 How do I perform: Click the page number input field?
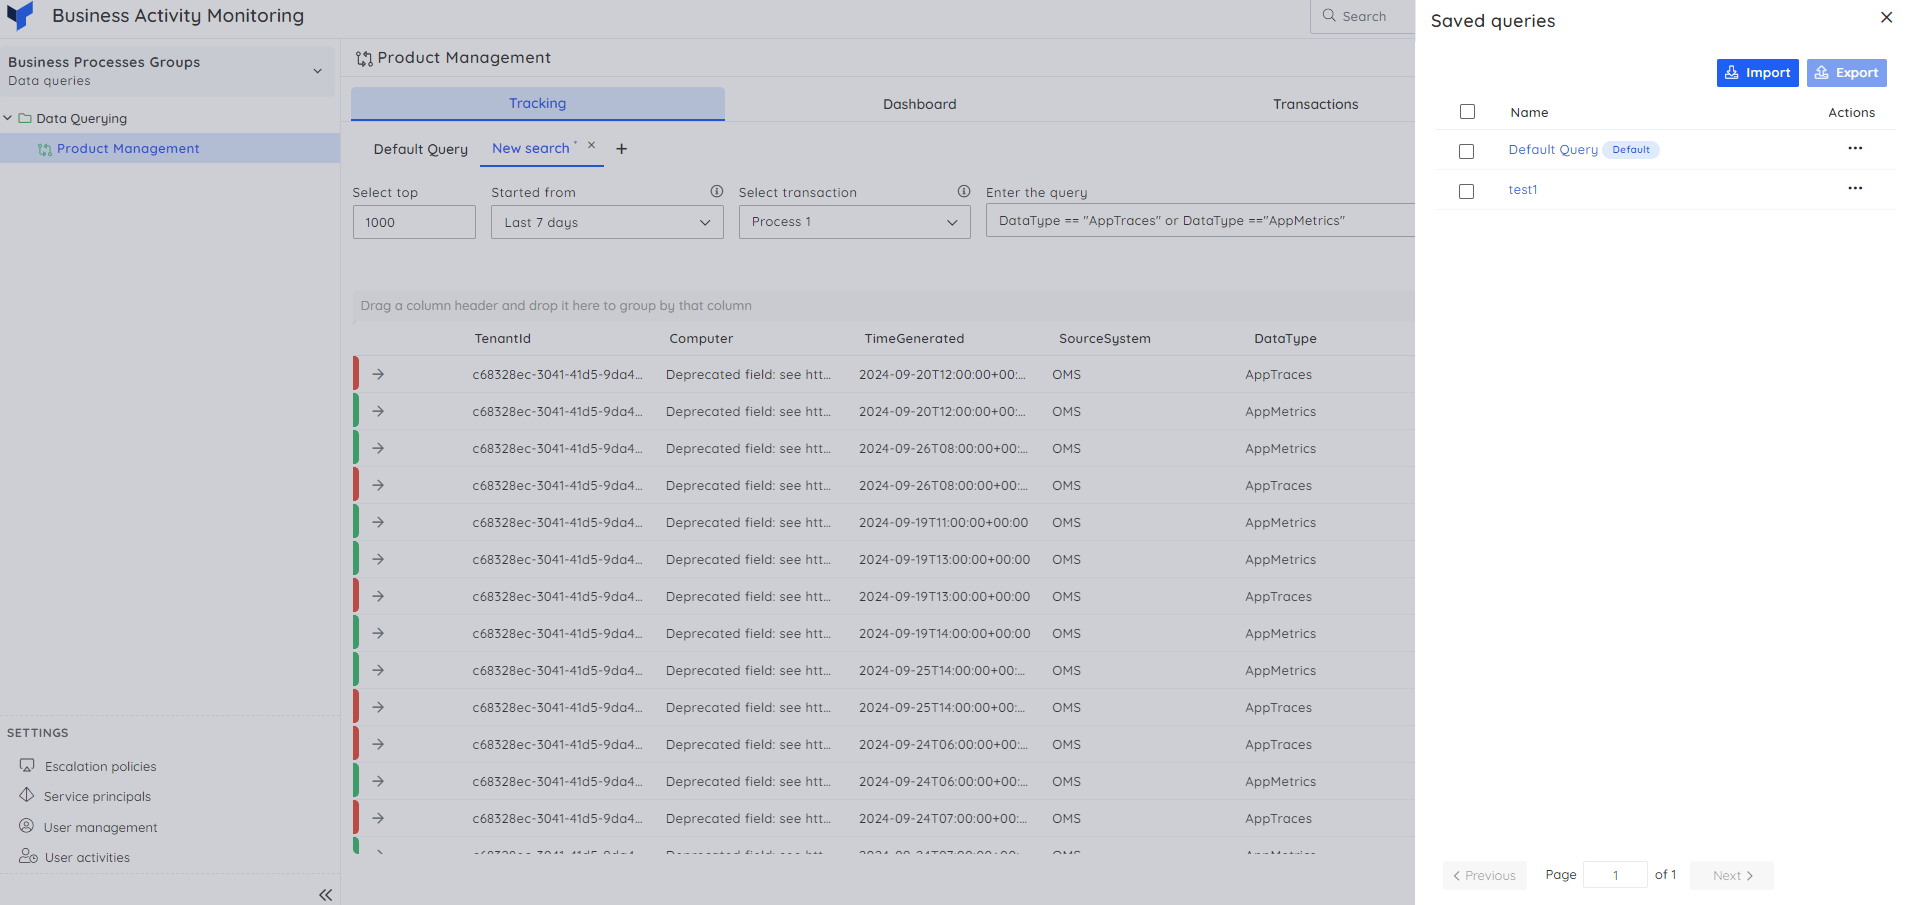(x=1615, y=875)
